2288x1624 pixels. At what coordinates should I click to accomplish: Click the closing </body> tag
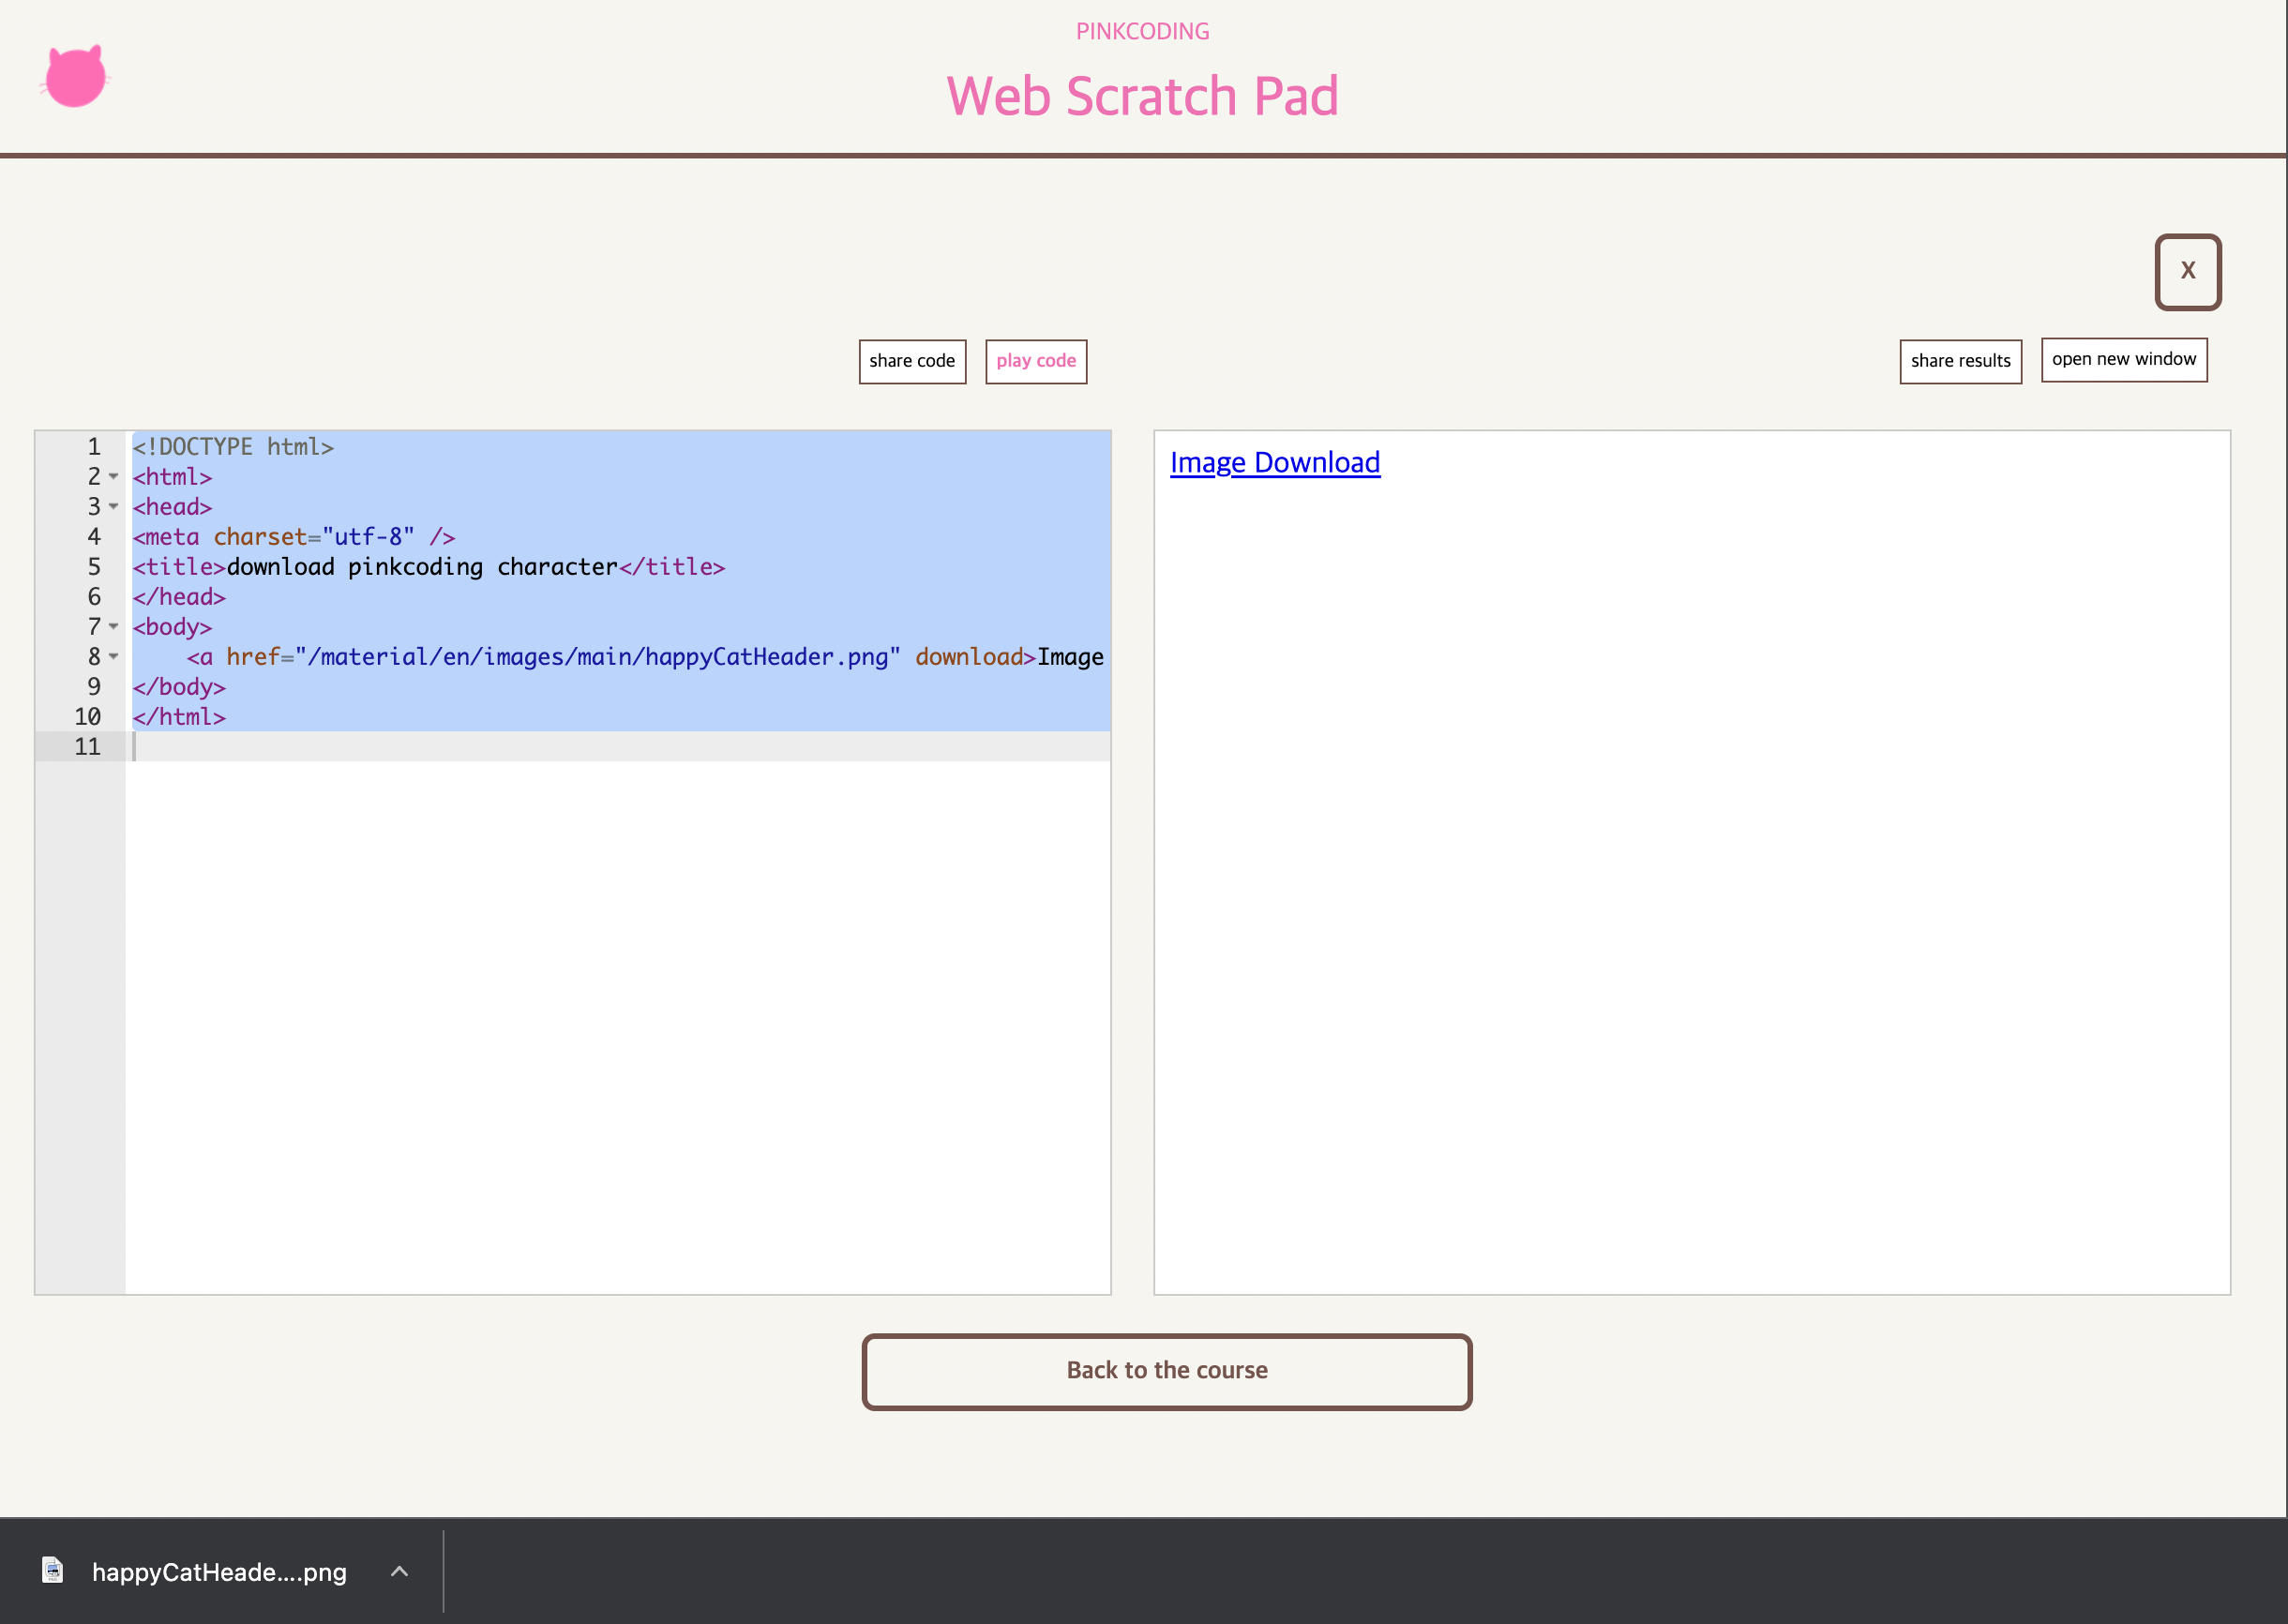pyautogui.click(x=179, y=687)
